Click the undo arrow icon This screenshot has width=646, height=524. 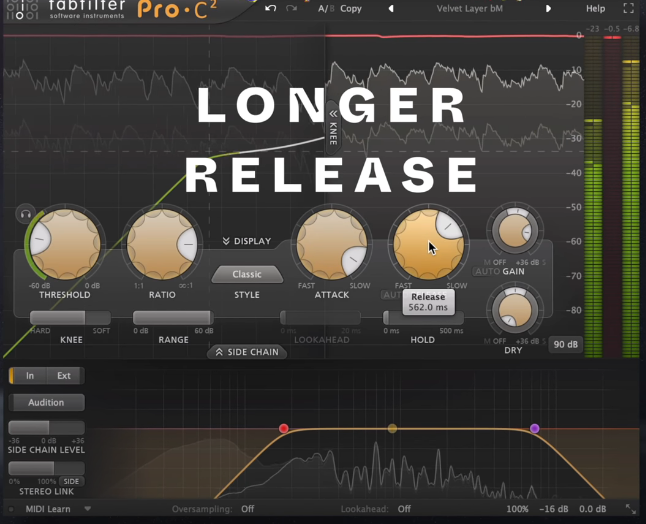pos(270,8)
